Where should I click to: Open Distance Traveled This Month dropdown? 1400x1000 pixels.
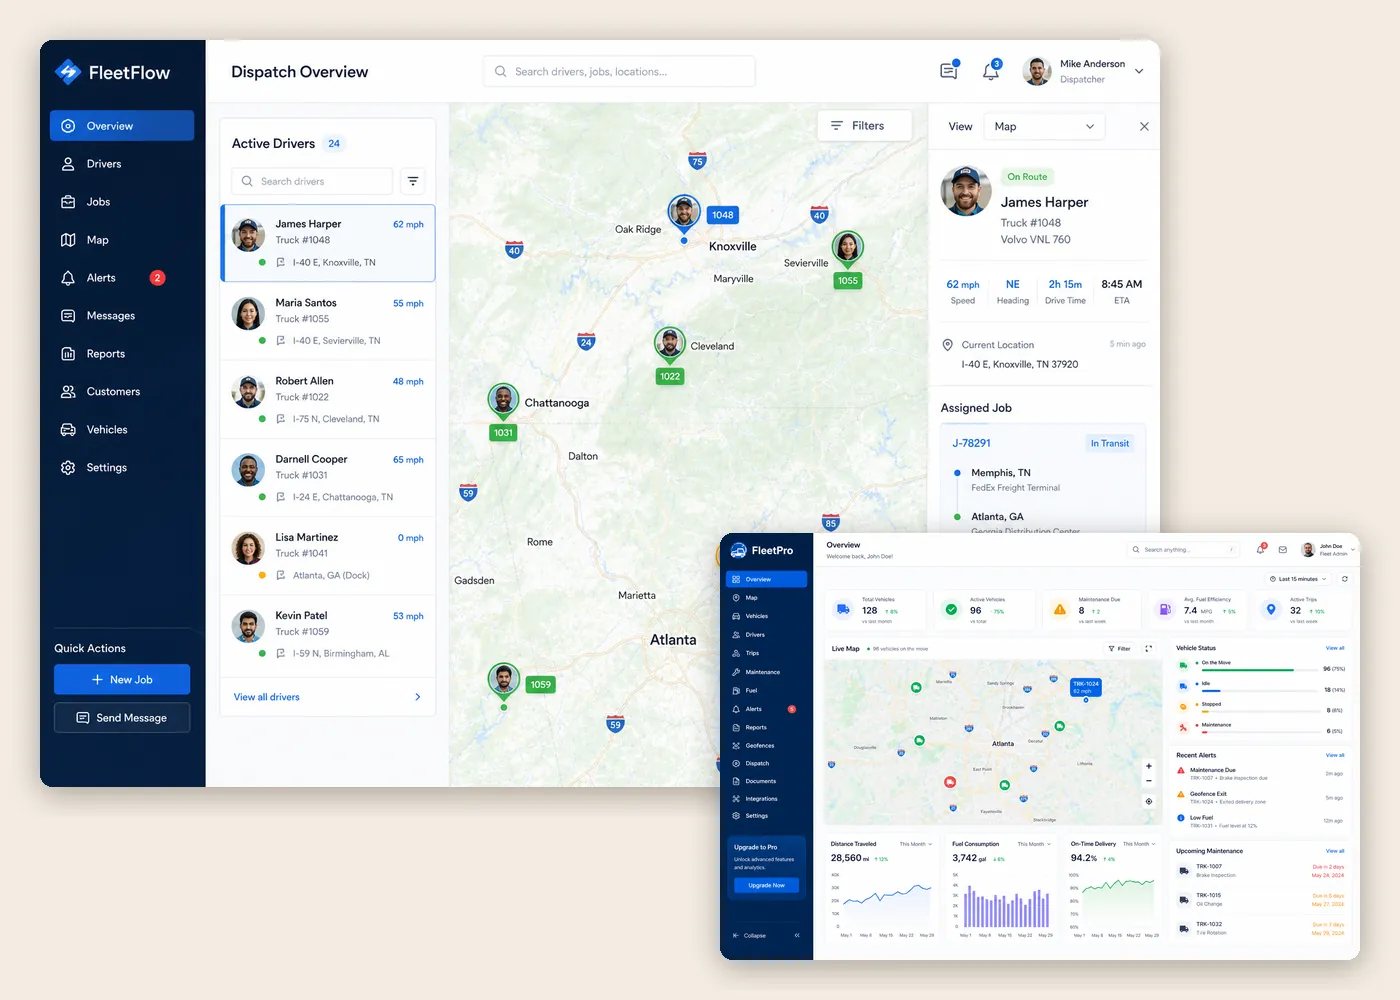[915, 844]
